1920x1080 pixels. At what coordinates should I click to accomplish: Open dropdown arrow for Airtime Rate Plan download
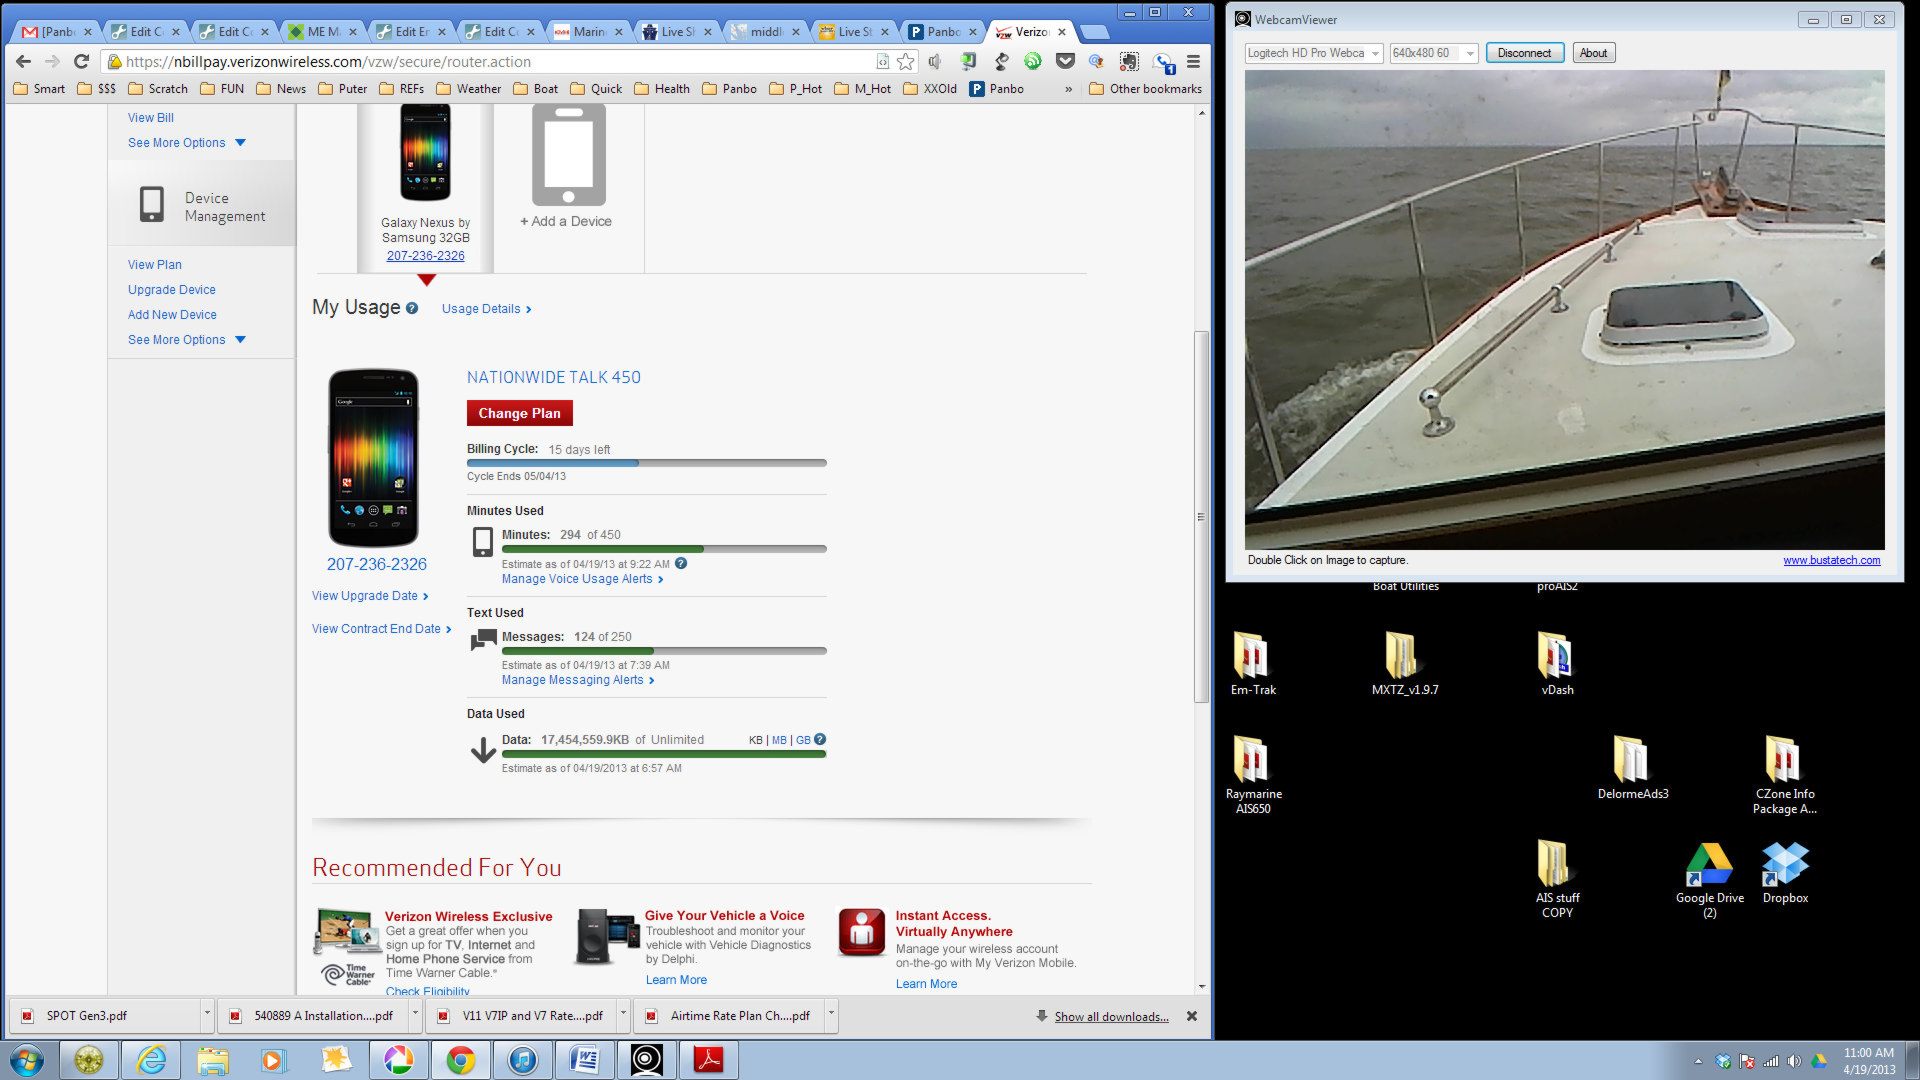tap(831, 1014)
